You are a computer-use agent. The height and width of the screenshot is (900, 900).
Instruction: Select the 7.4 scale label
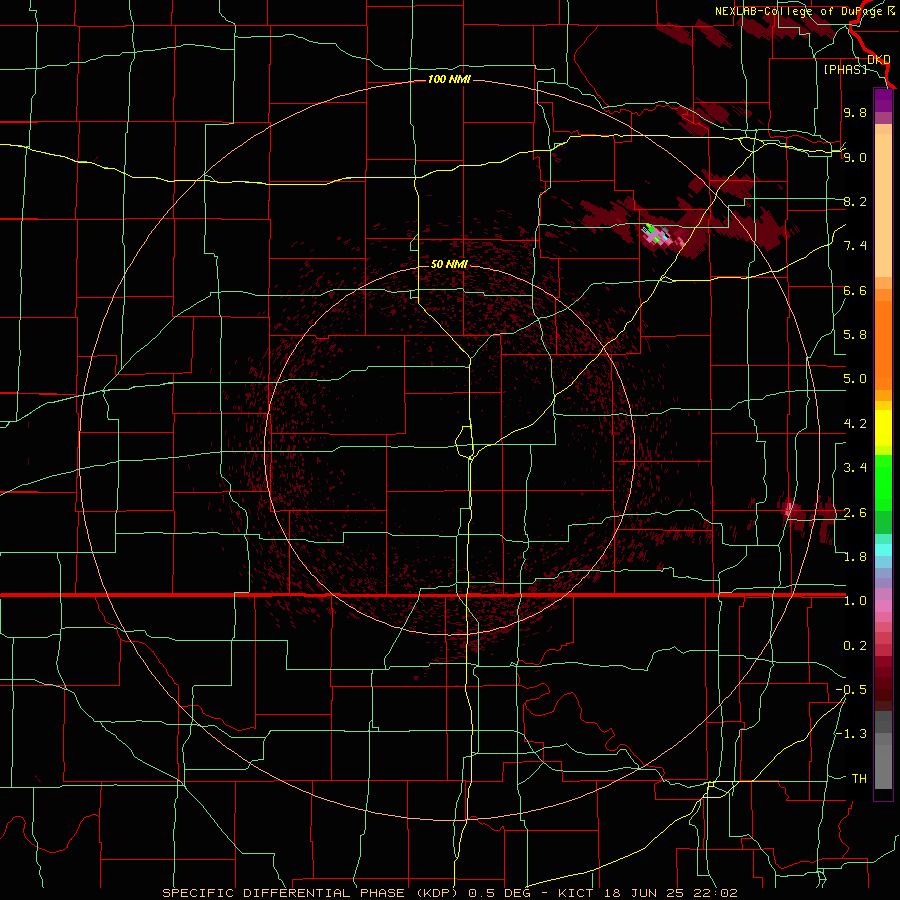point(855,246)
